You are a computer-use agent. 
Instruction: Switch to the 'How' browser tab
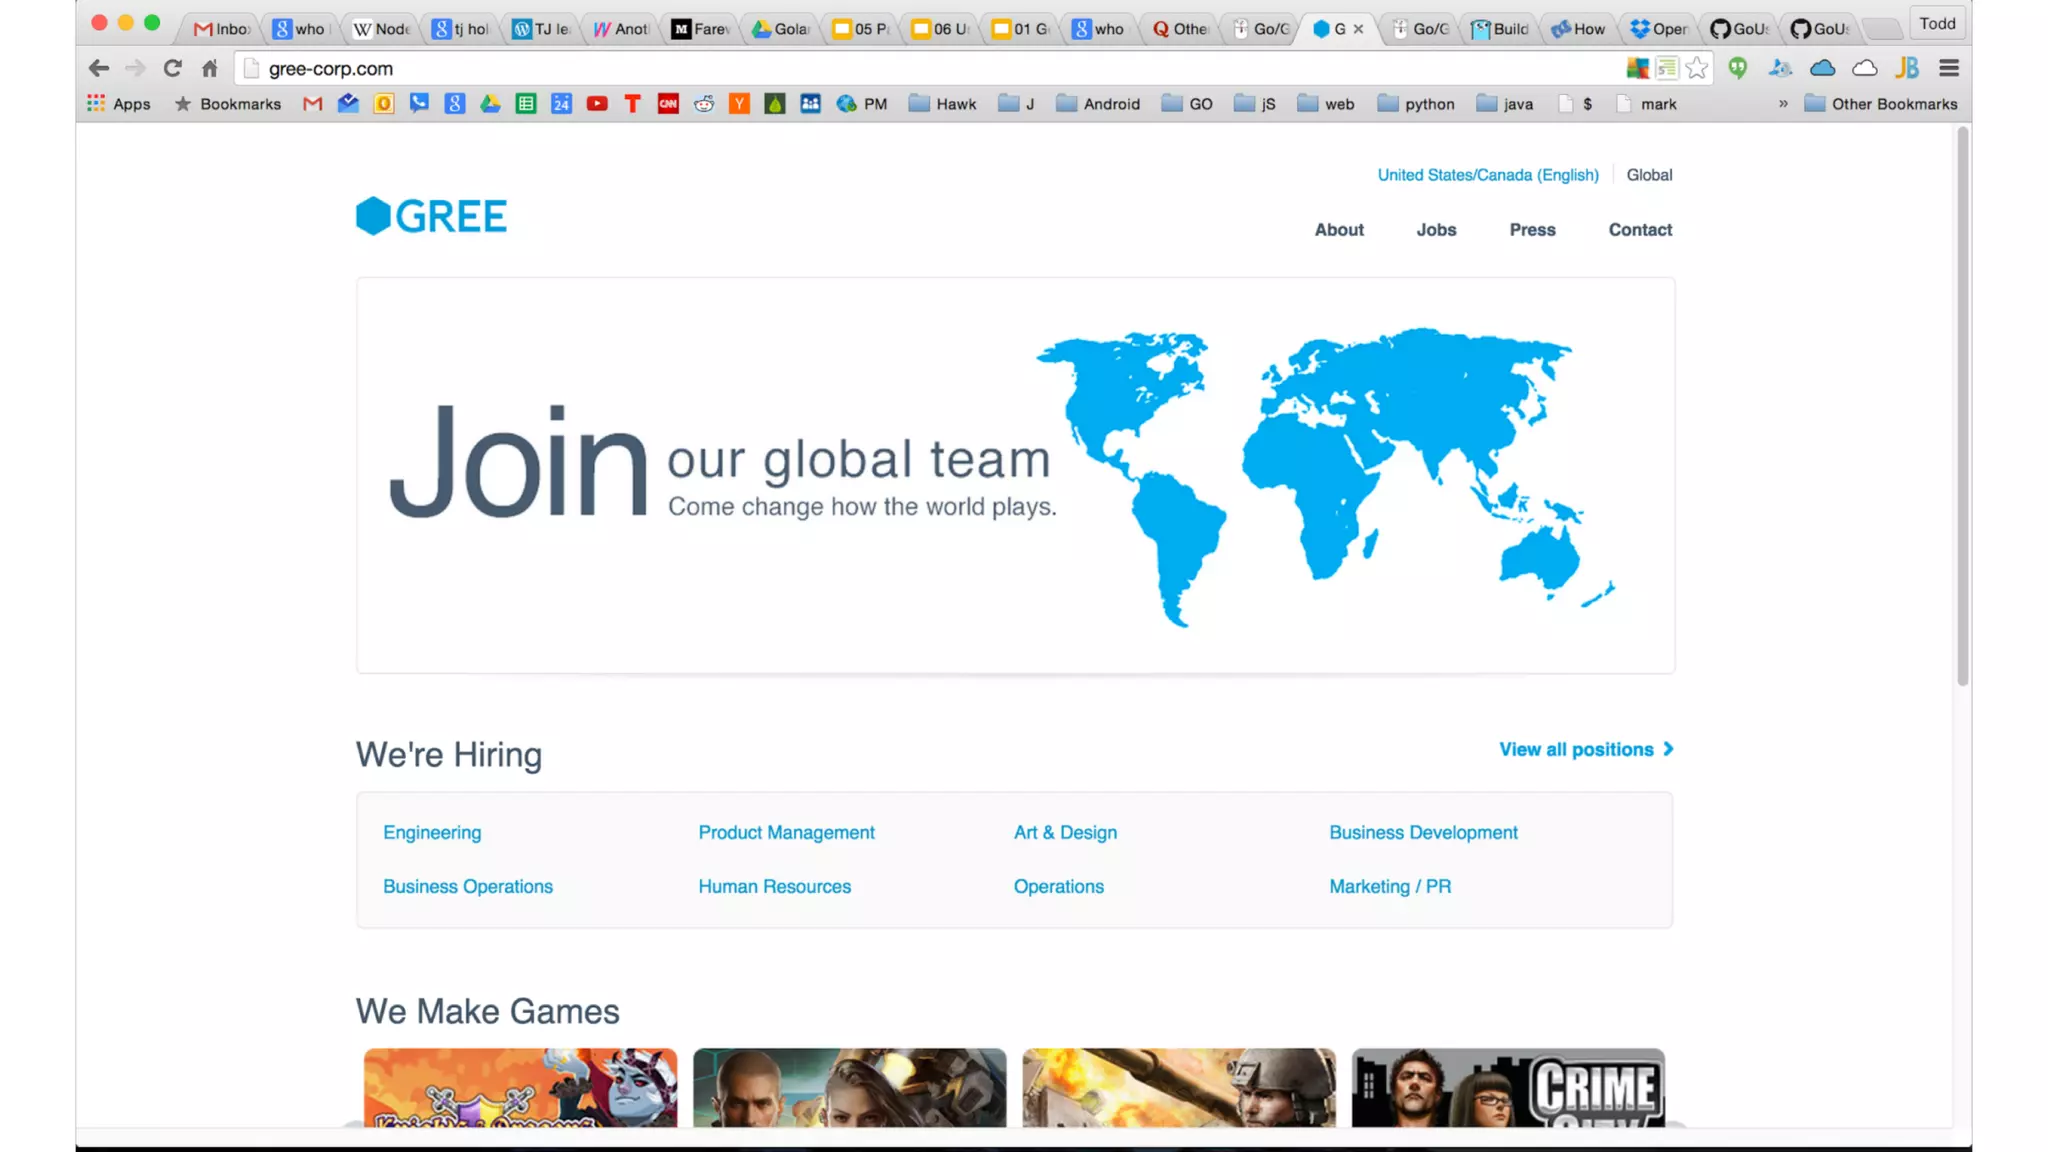coord(1578,29)
